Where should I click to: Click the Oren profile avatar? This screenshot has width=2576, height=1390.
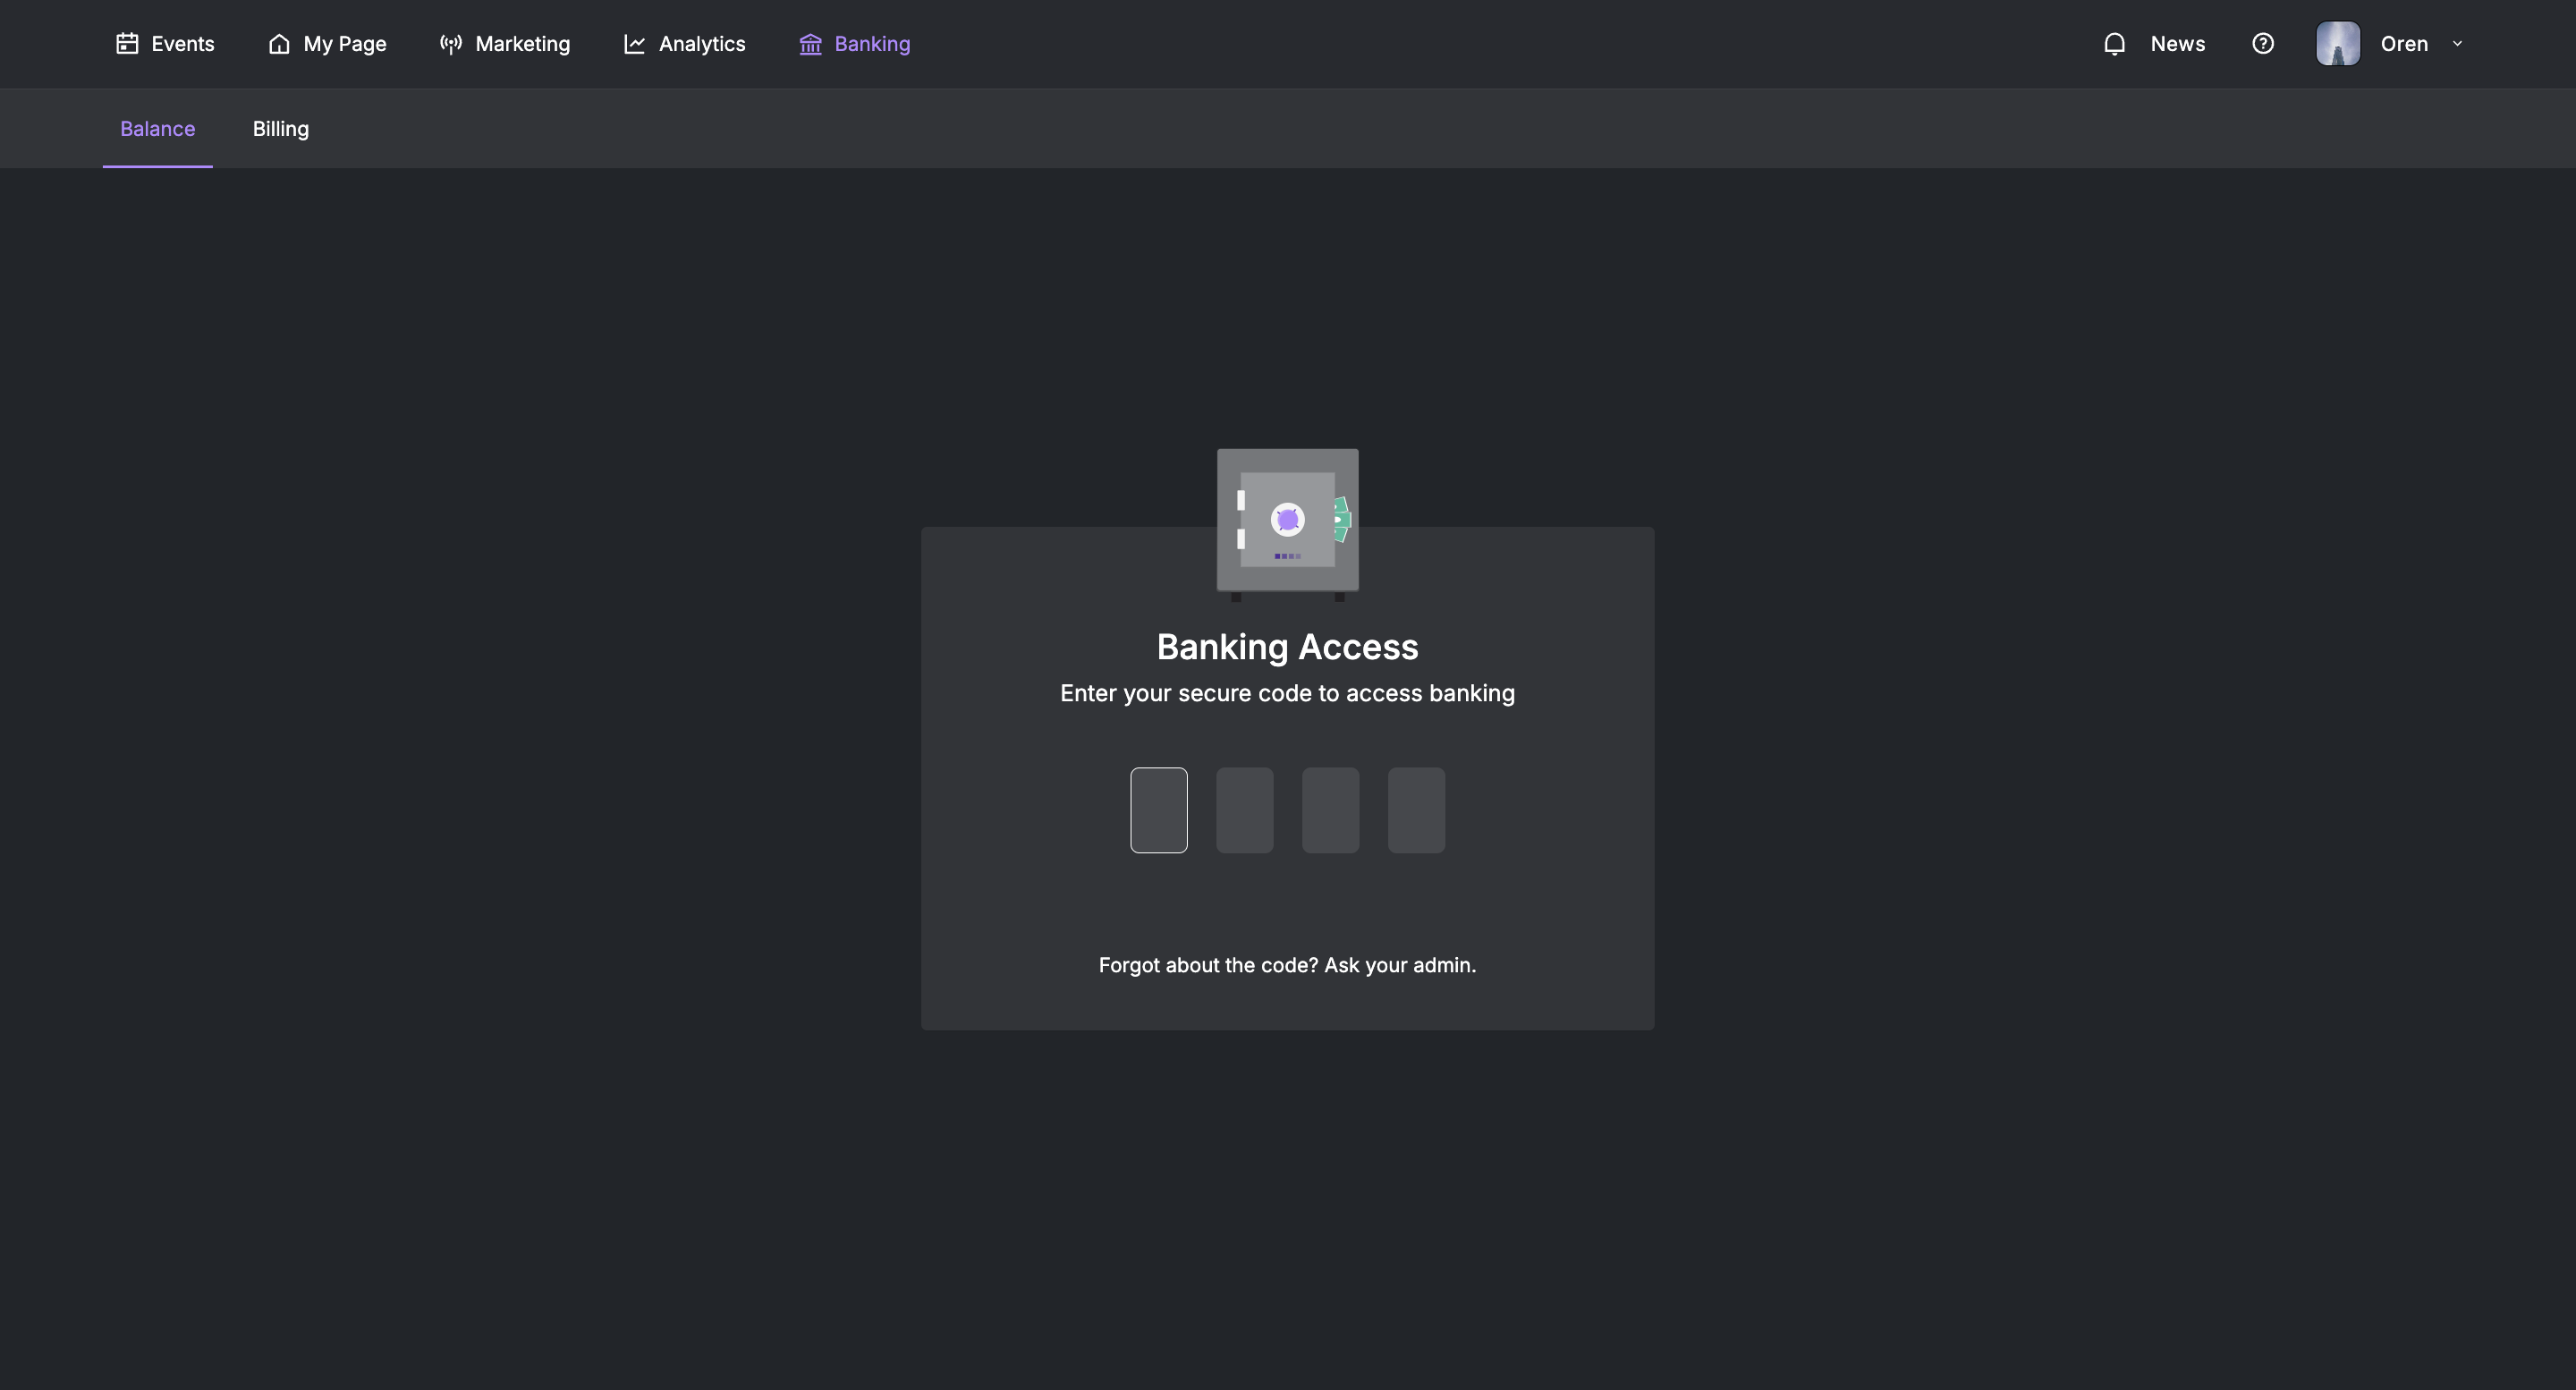(x=2338, y=44)
